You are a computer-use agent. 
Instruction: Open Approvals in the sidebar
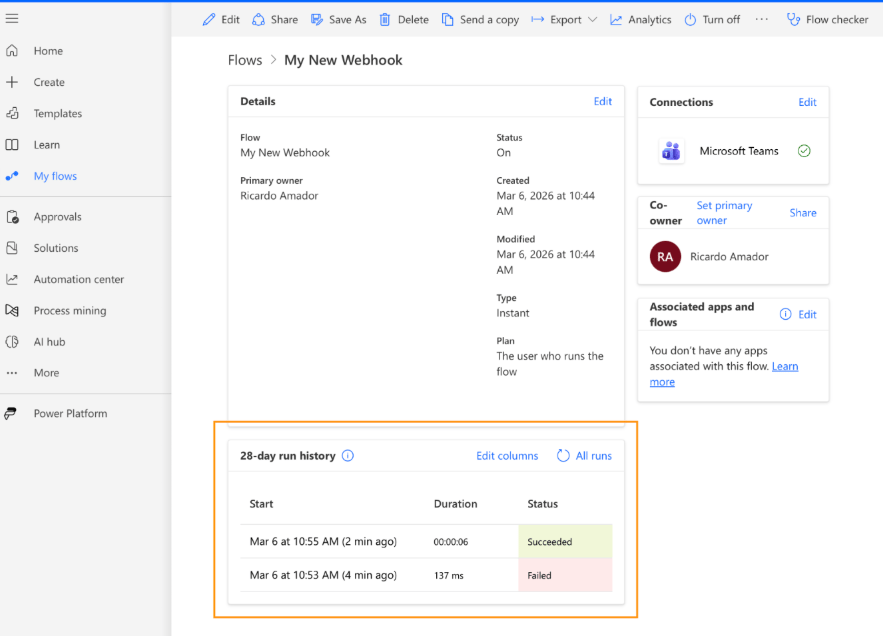point(57,217)
